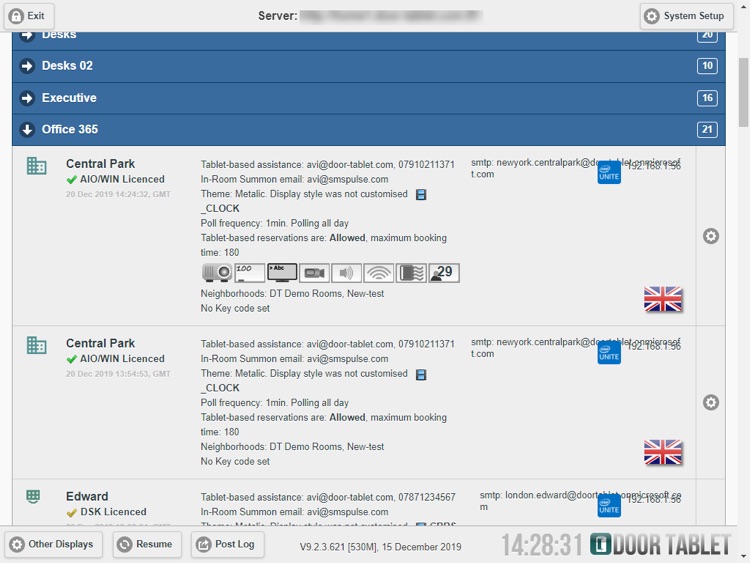
Task: Collapse the Office 365 group
Action: click(x=368, y=130)
